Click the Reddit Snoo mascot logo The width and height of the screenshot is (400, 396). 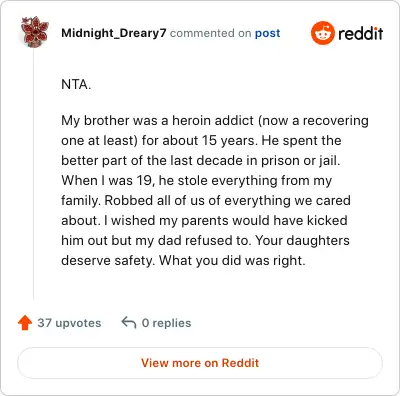click(323, 33)
